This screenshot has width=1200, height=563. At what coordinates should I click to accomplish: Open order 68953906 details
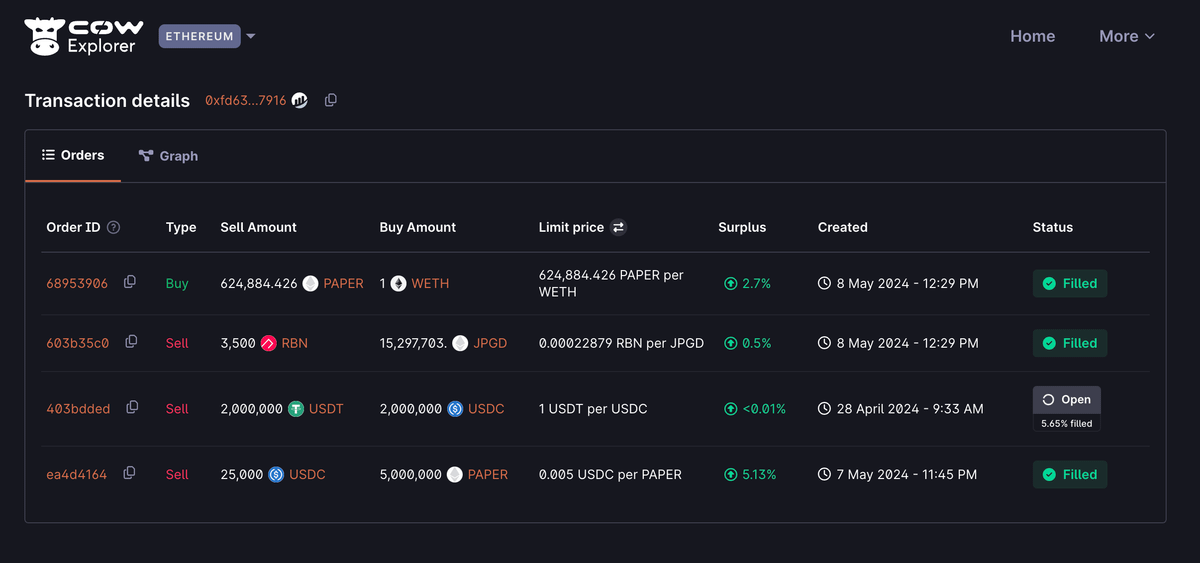tap(77, 284)
